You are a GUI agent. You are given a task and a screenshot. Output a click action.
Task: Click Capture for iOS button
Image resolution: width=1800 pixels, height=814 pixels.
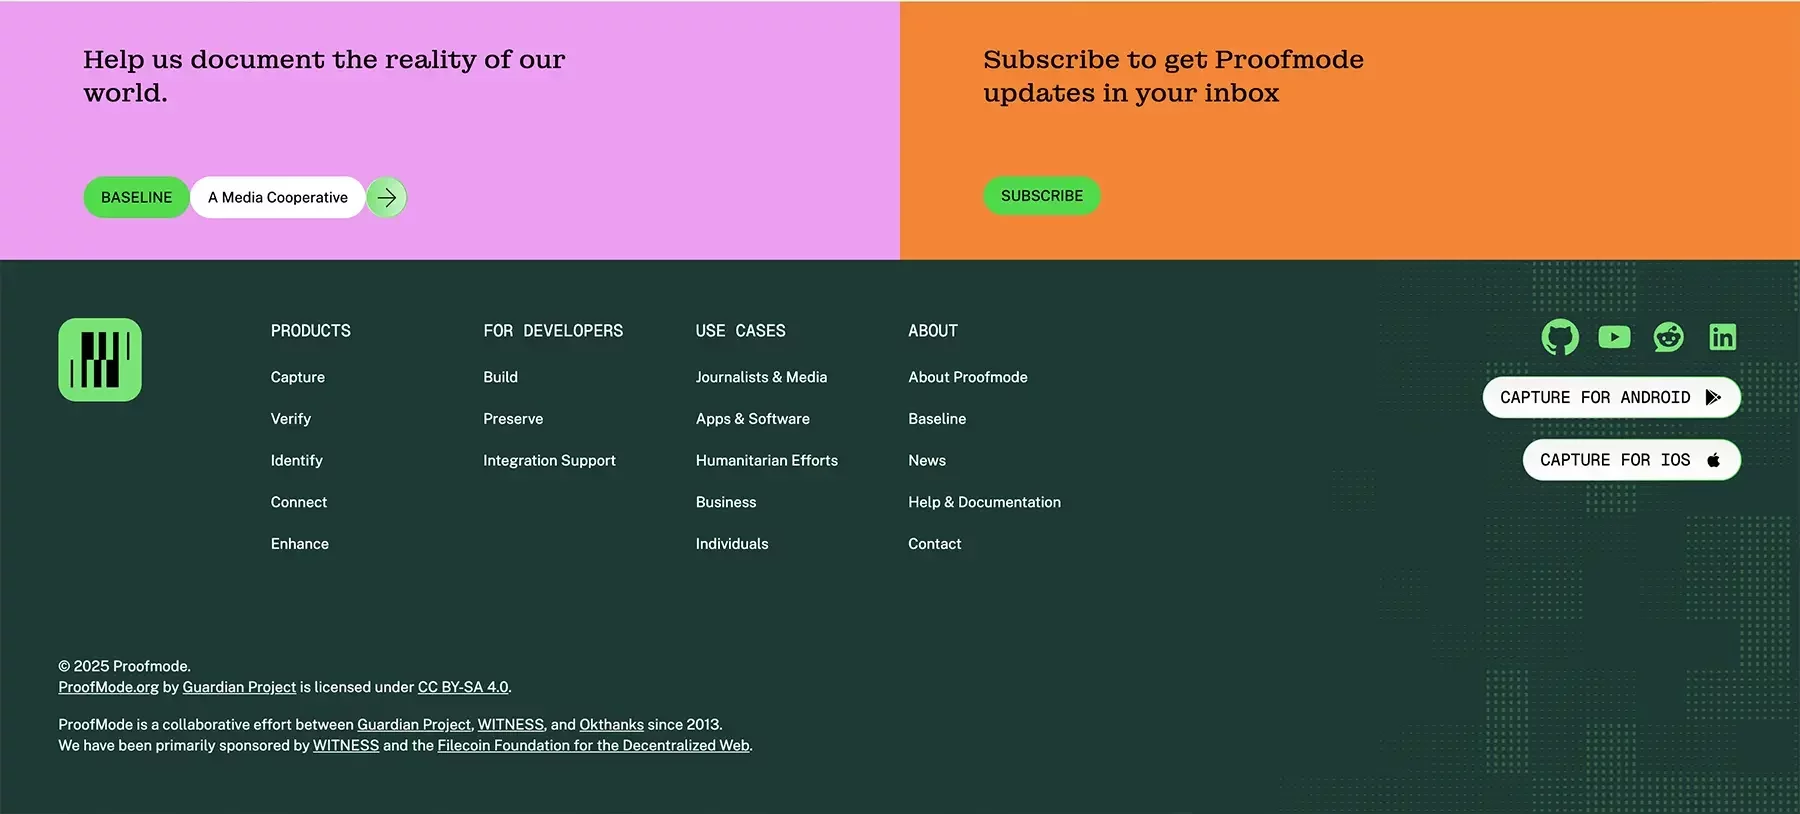1631,460
